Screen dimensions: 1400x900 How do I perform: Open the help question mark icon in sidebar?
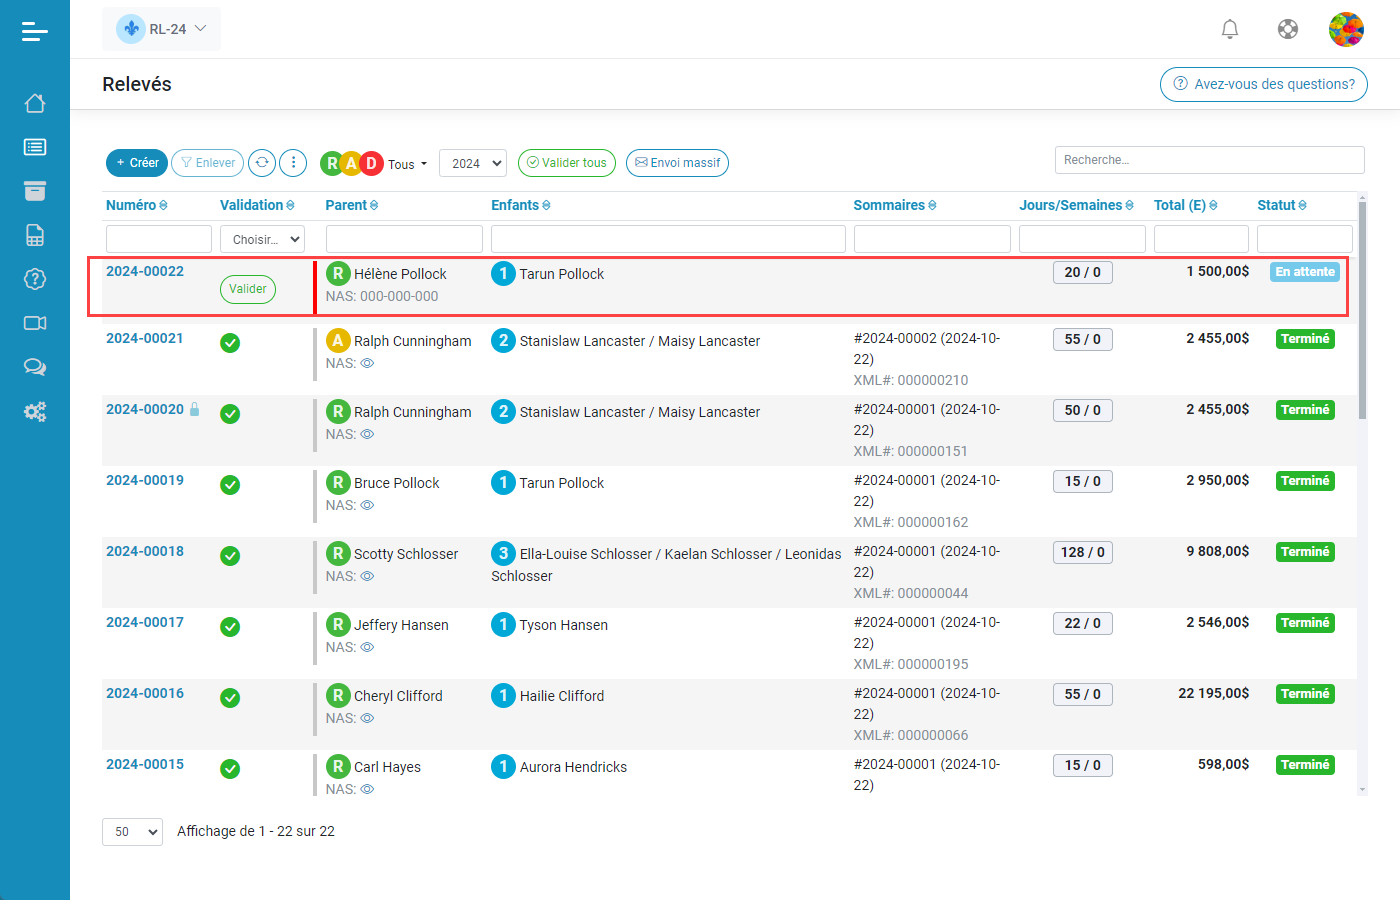[x=35, y=279]
